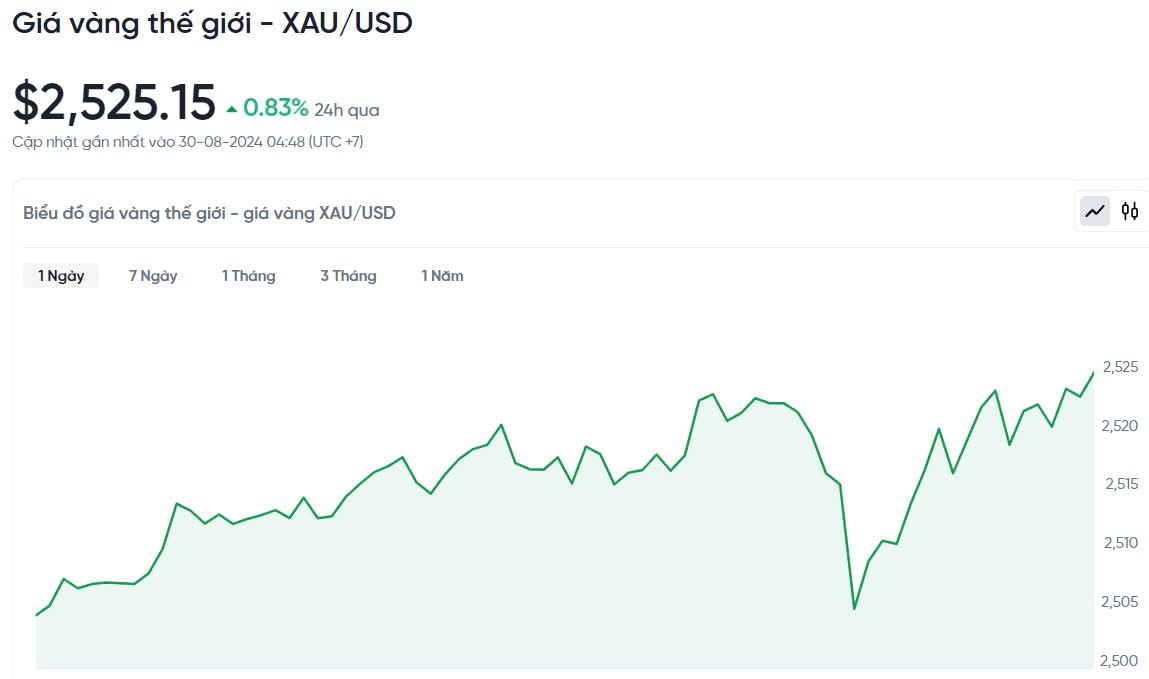Click the 24h qua label

[347, 110]
